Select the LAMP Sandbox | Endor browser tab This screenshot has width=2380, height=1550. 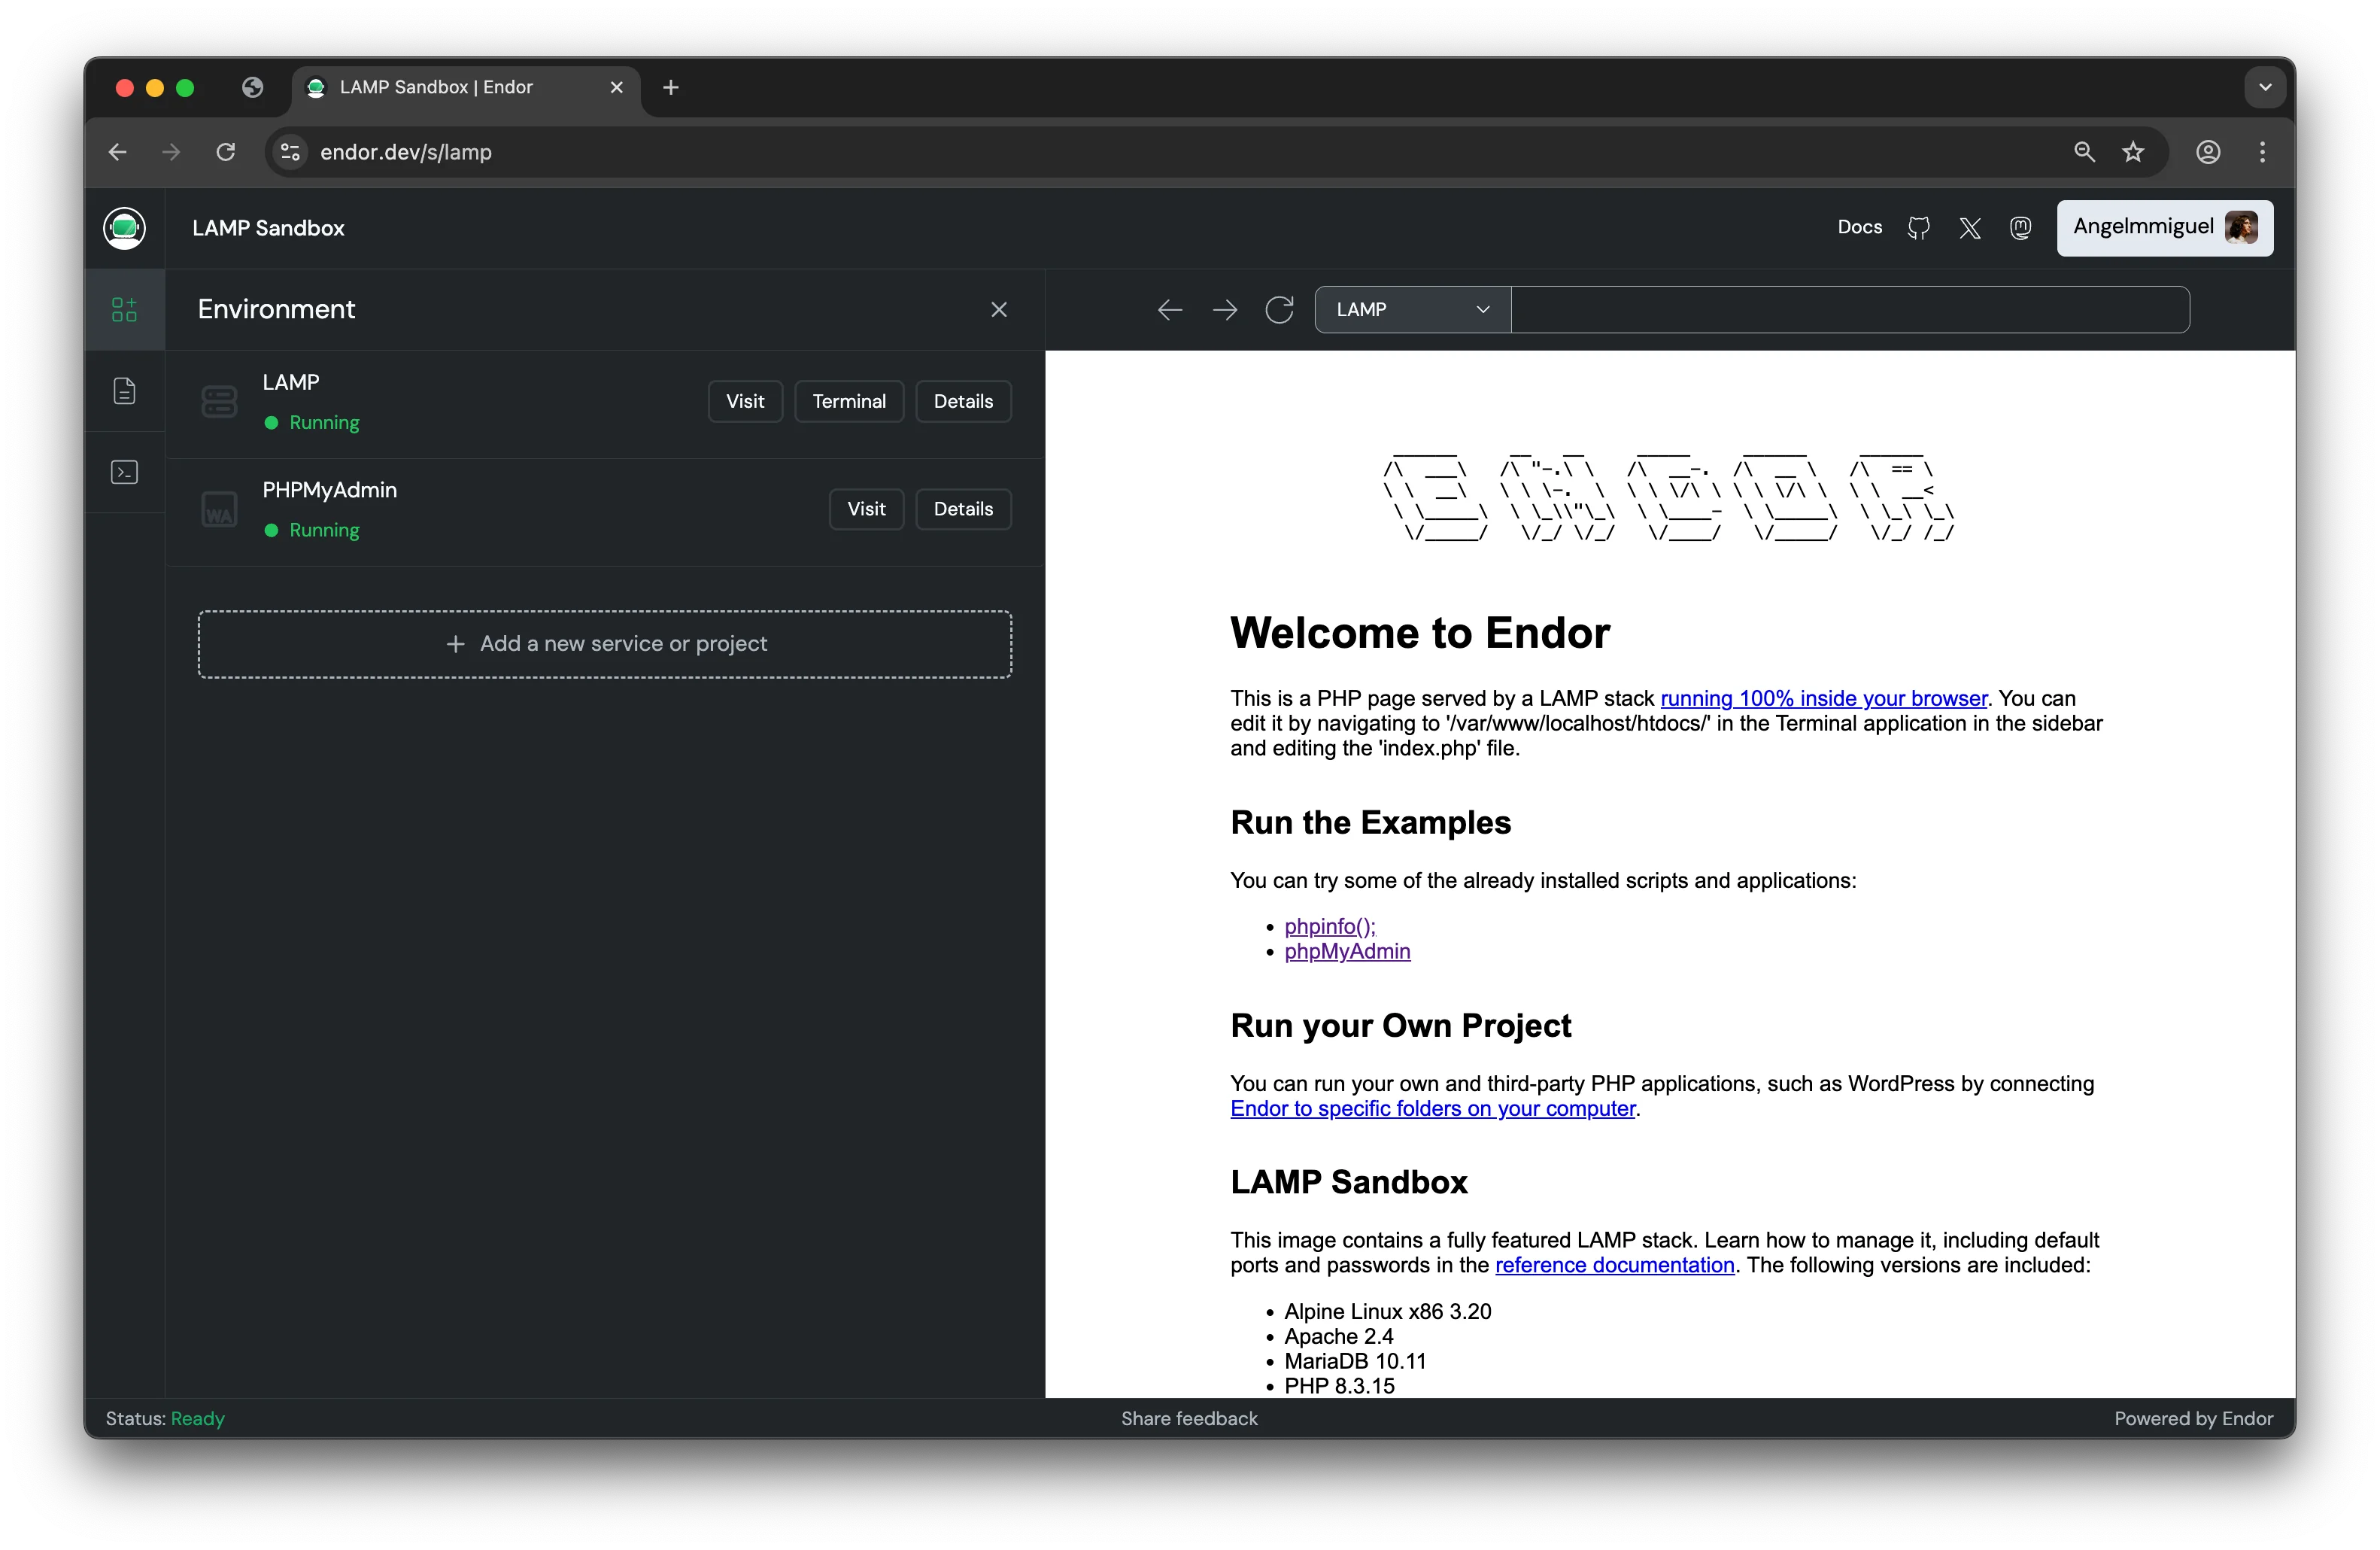click(435, 87)
